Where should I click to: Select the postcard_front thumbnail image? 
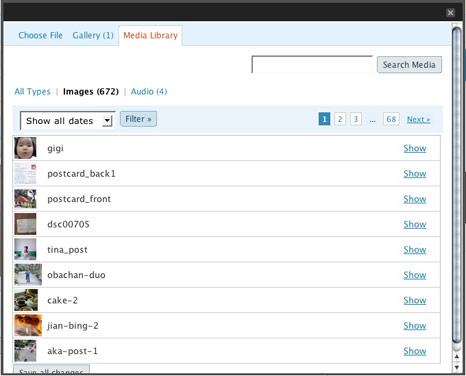point(25,199)
